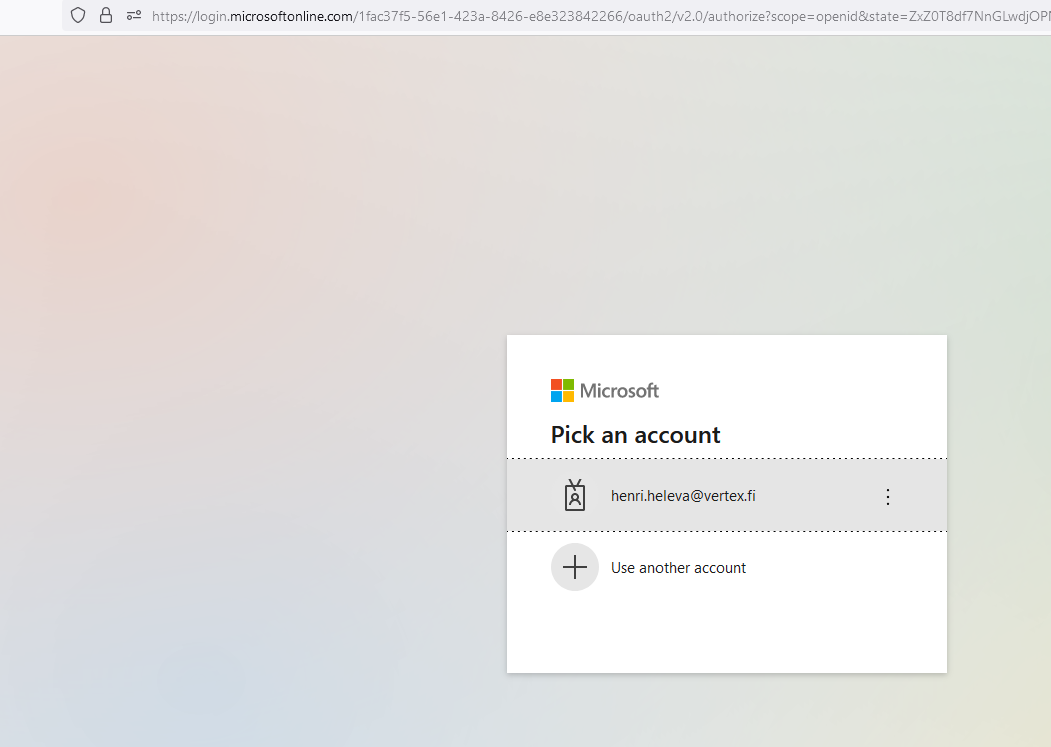Open site security padlock info
The width and height of the screenshot is (1051, 747).
pos(106,15)
